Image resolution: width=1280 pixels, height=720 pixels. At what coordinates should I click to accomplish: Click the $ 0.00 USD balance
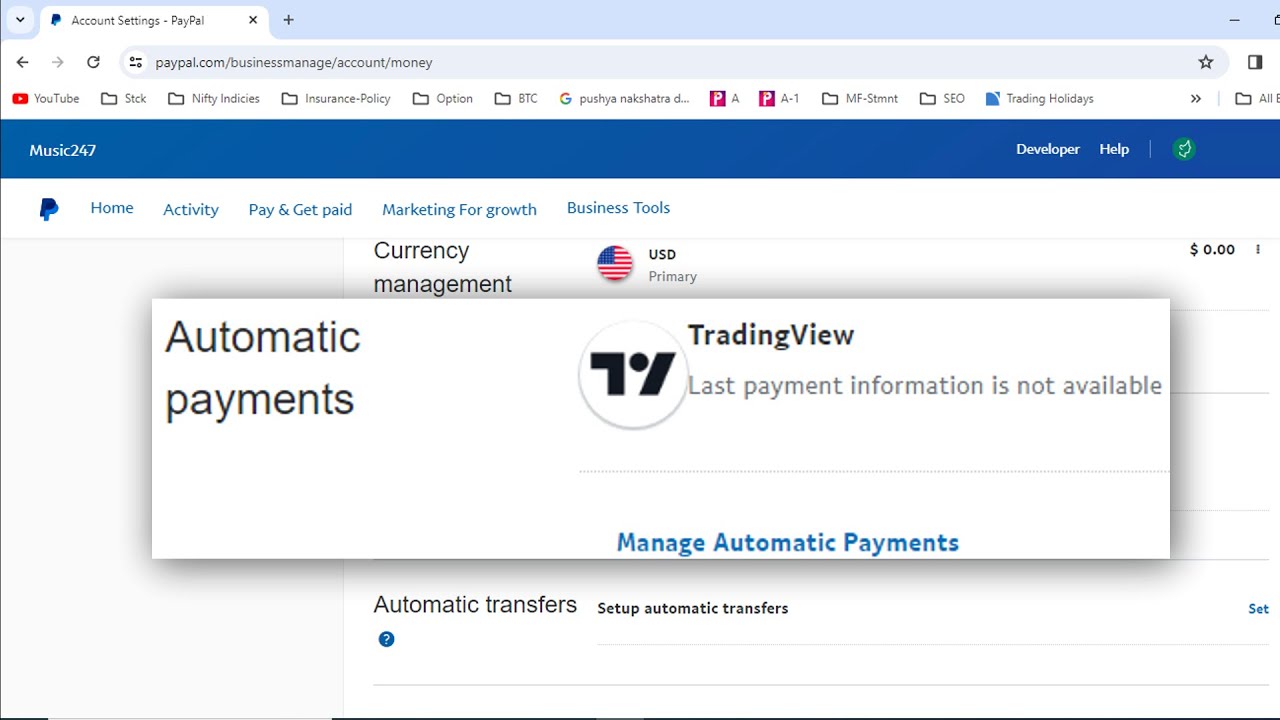pyautogui.click(x=1212, y=250)
